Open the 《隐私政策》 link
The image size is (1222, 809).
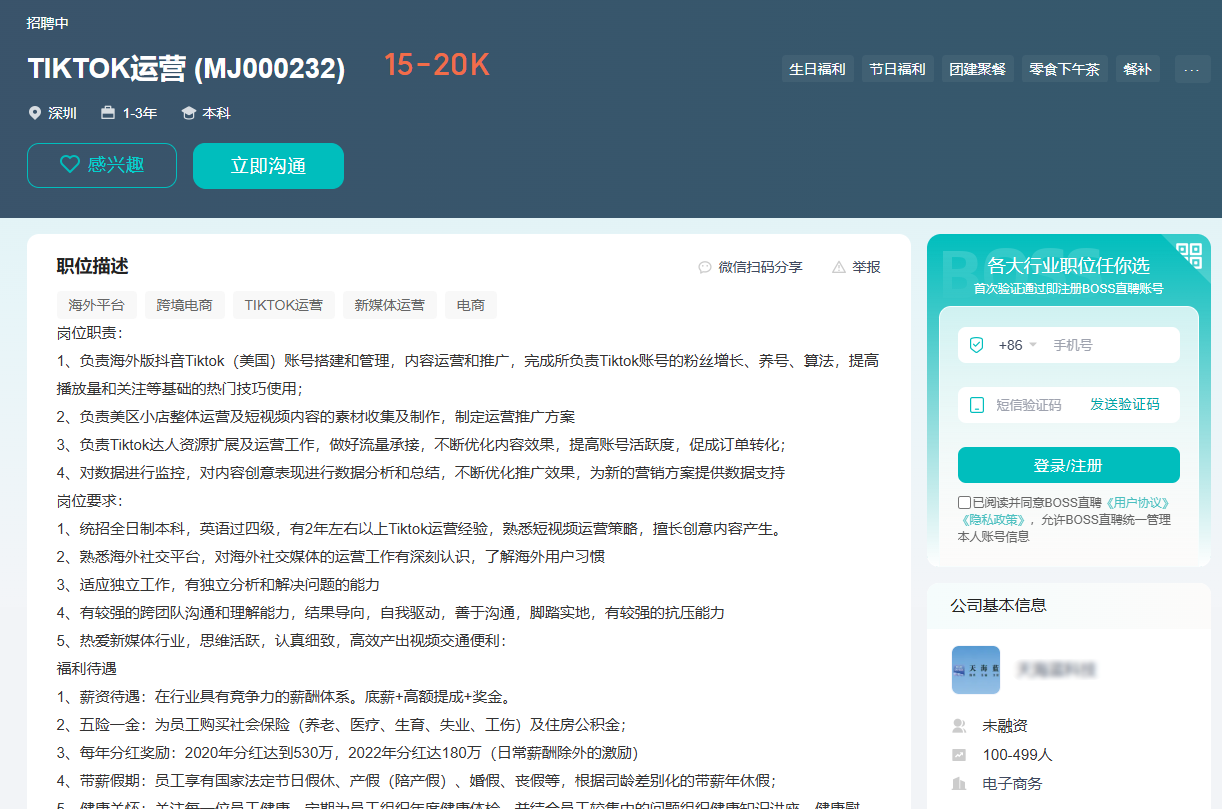click(991, 520)
